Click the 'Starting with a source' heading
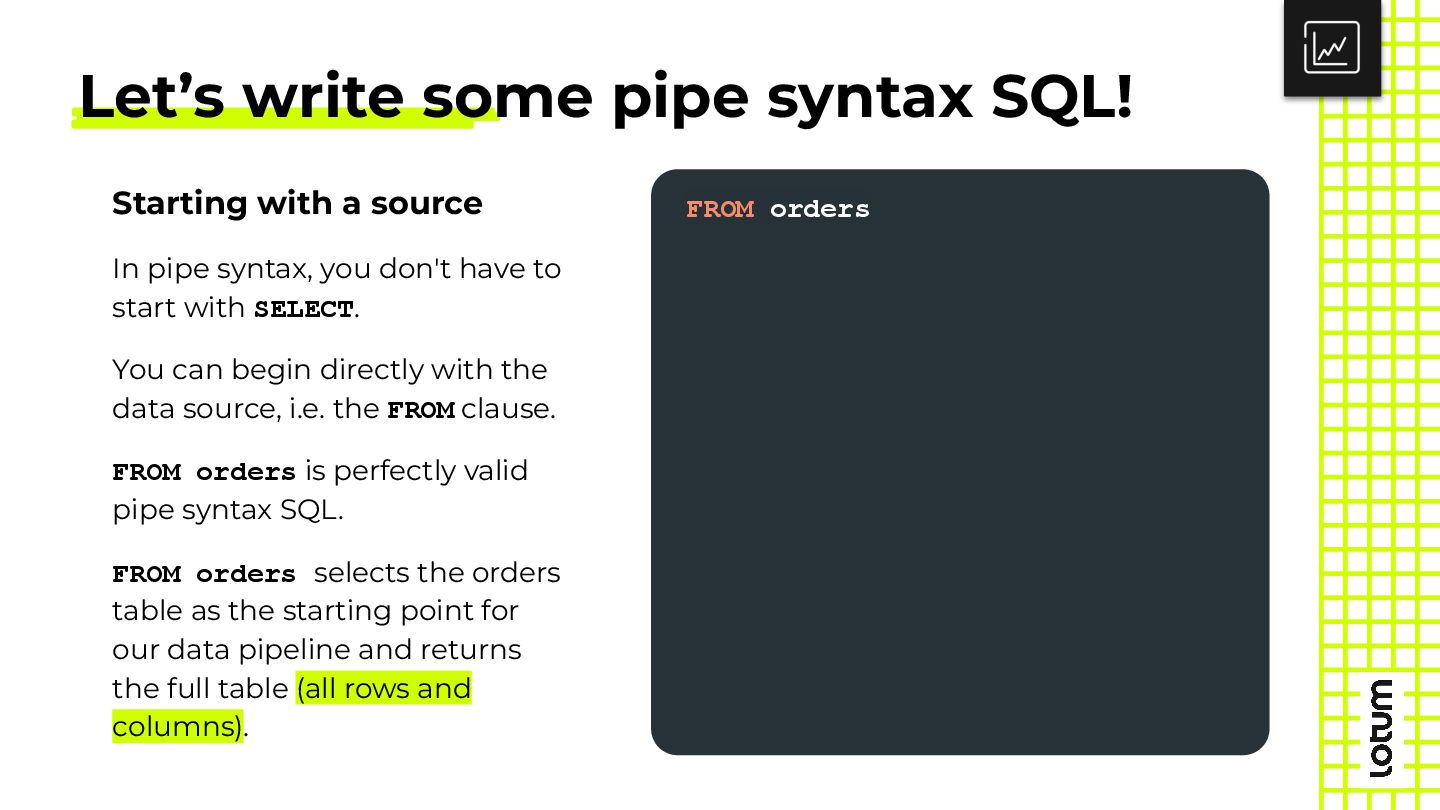1440x810 pixels. [x=297, y=203]
